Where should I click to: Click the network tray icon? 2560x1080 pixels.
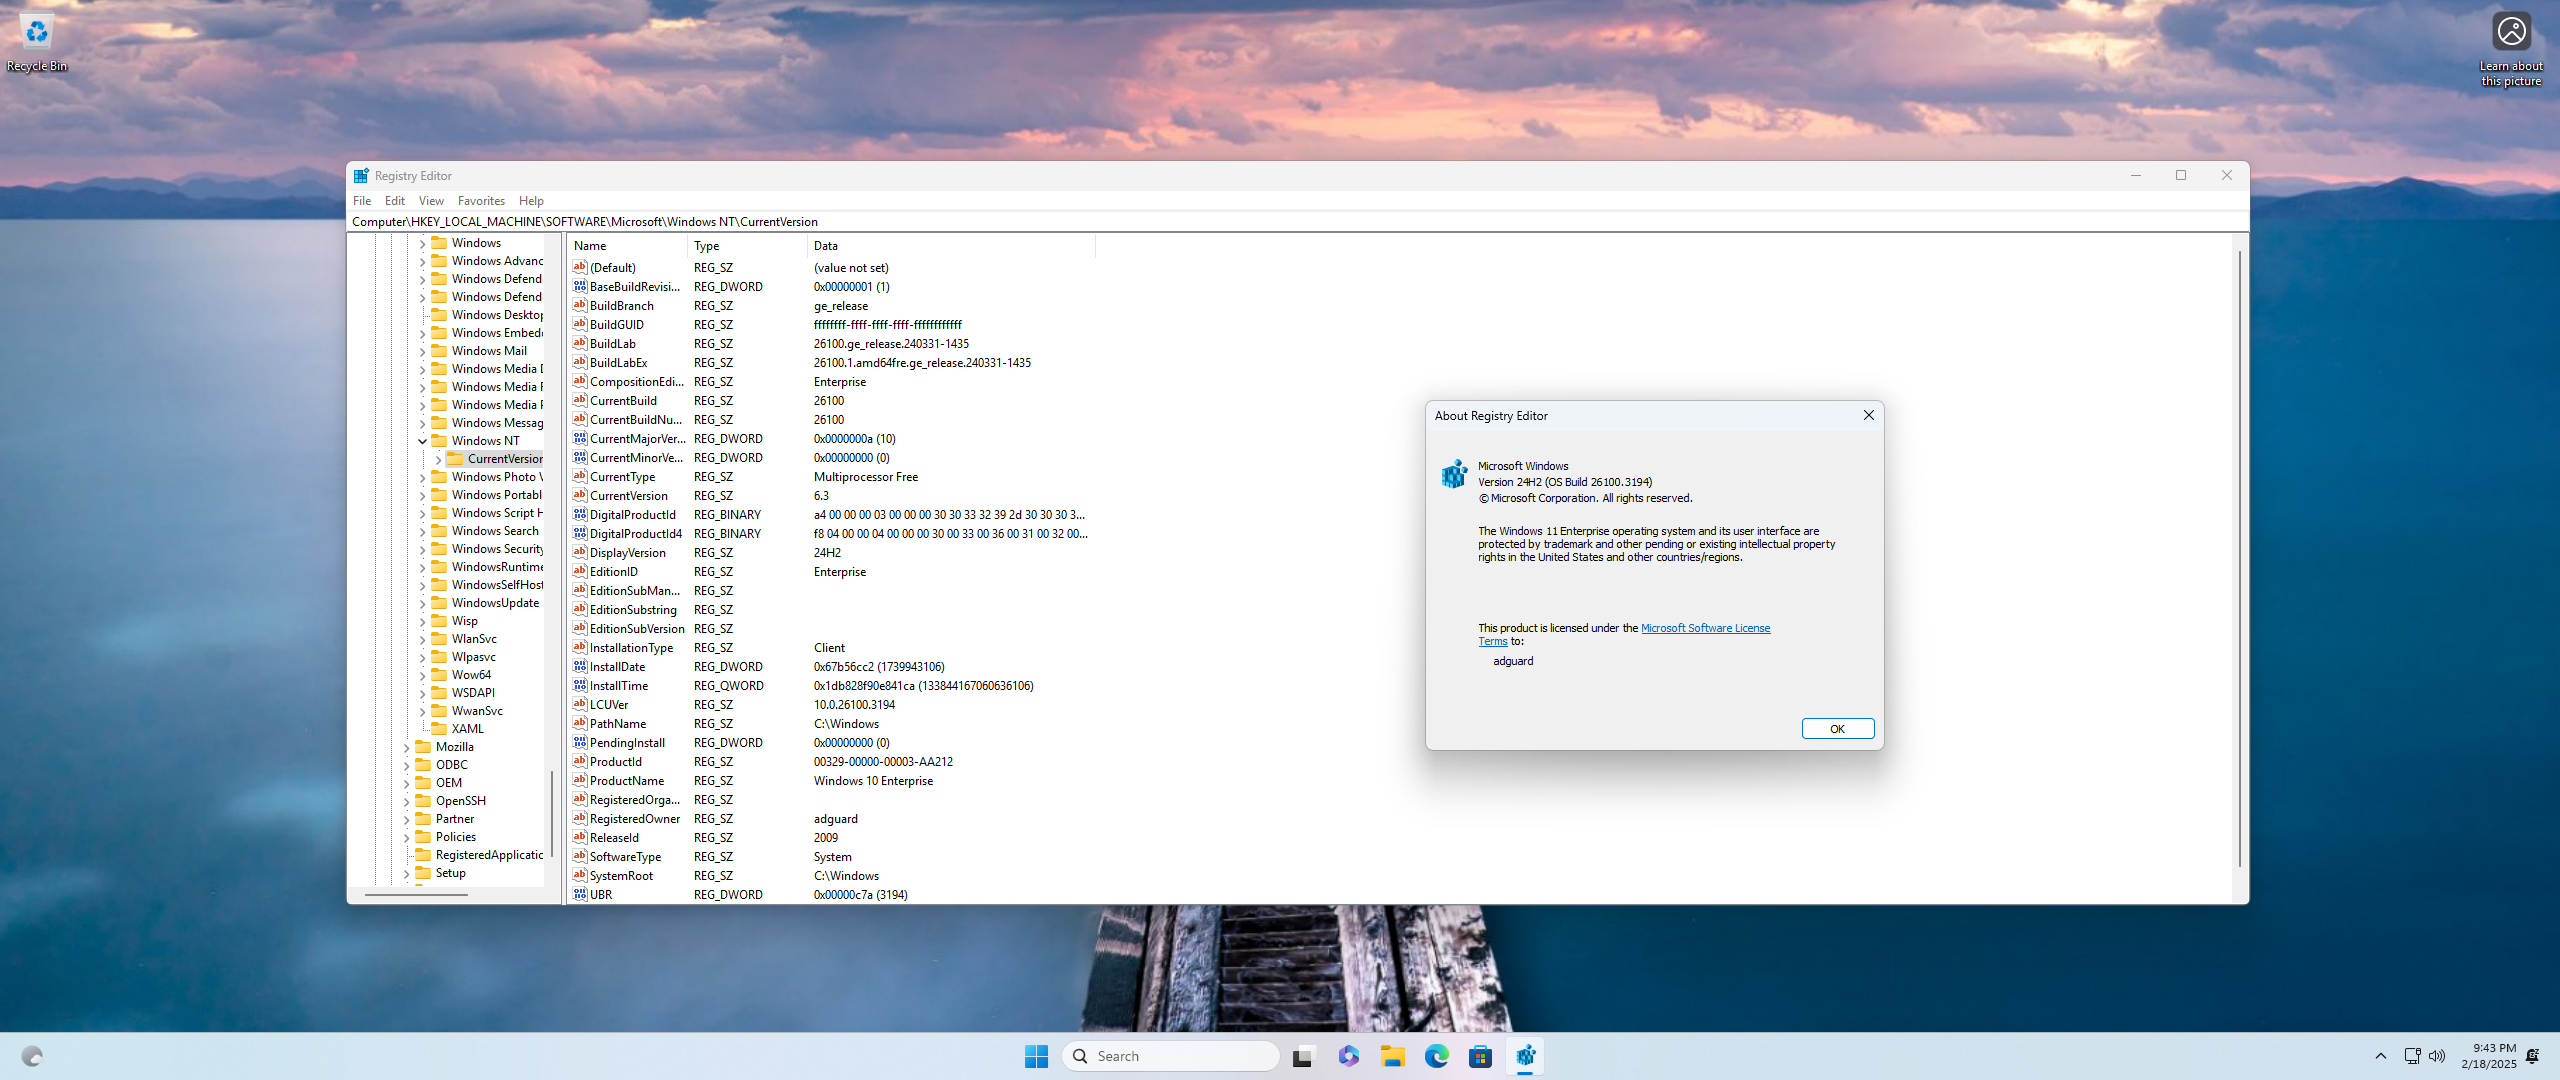2412,1056
